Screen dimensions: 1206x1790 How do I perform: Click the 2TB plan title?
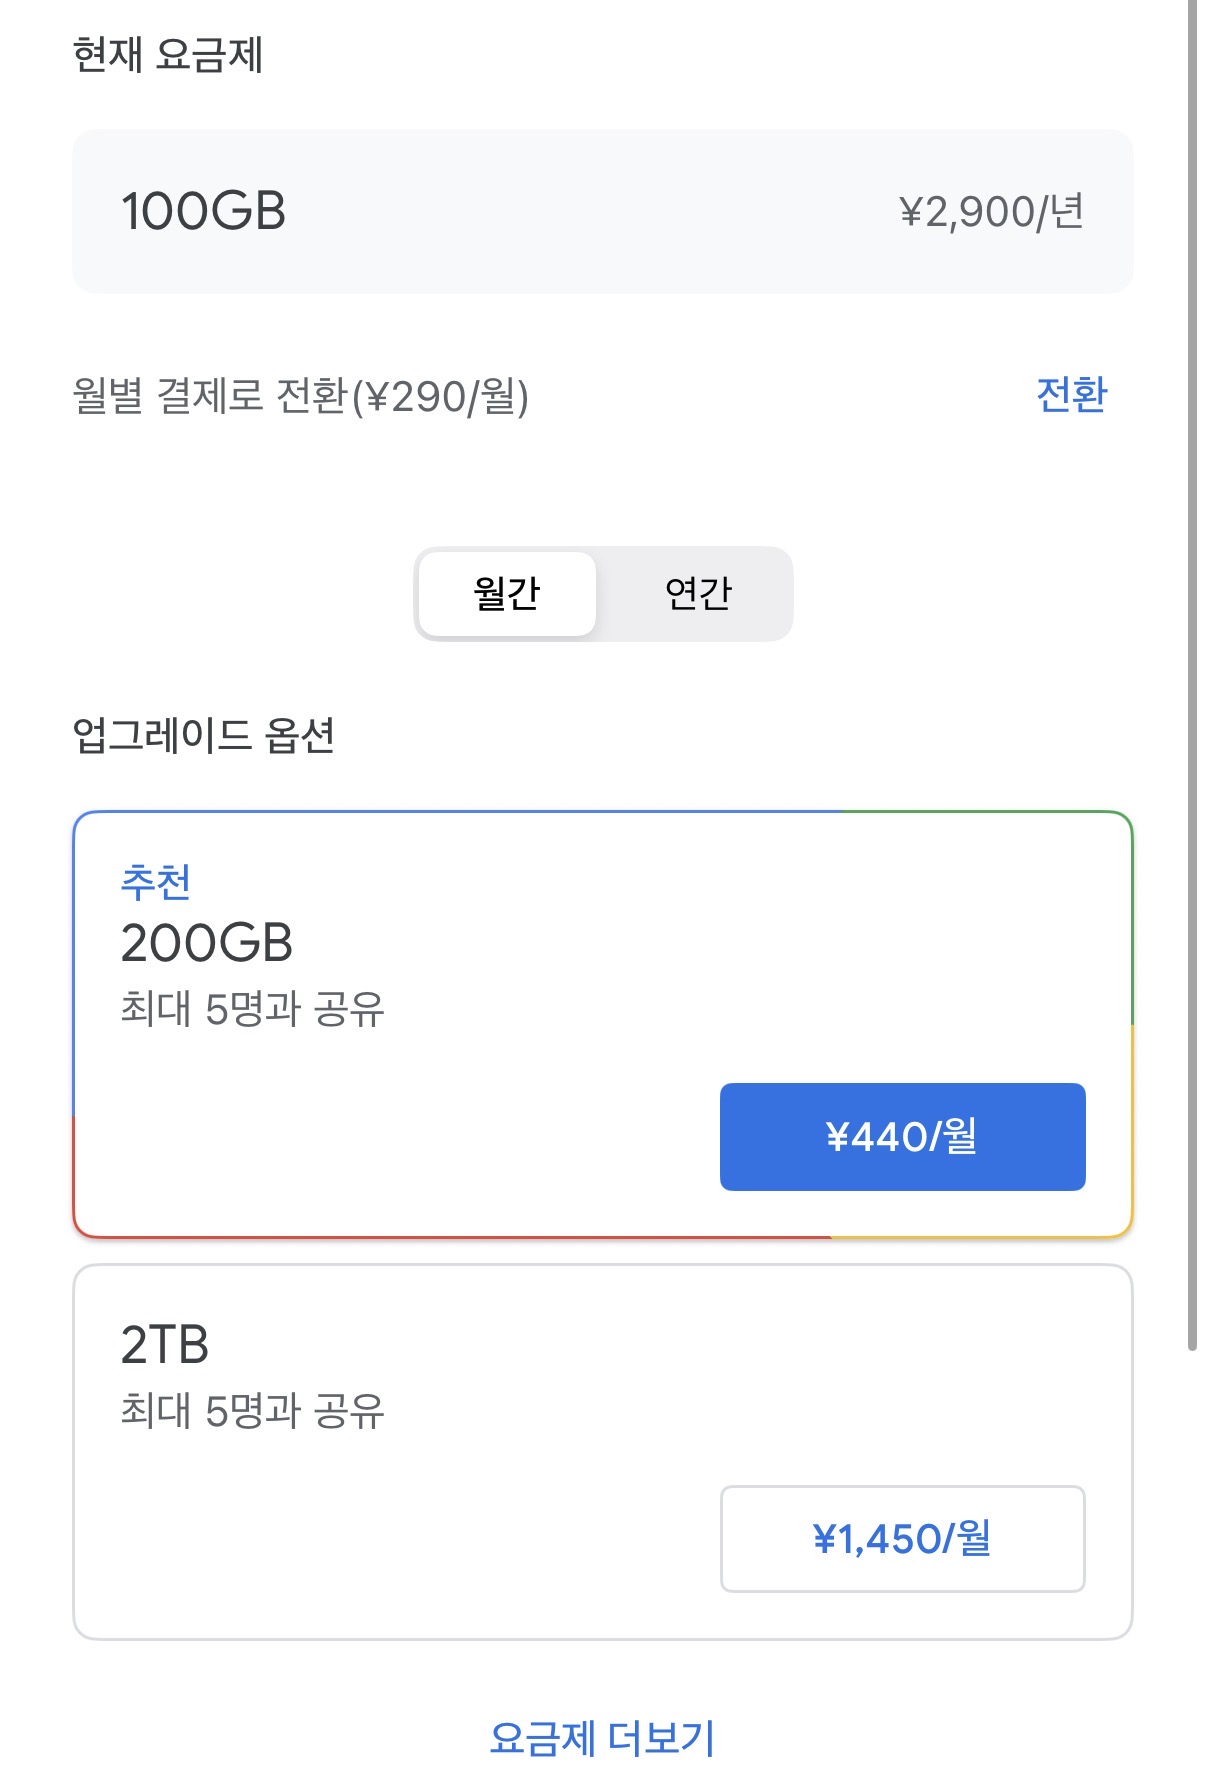coord(165,1345)
